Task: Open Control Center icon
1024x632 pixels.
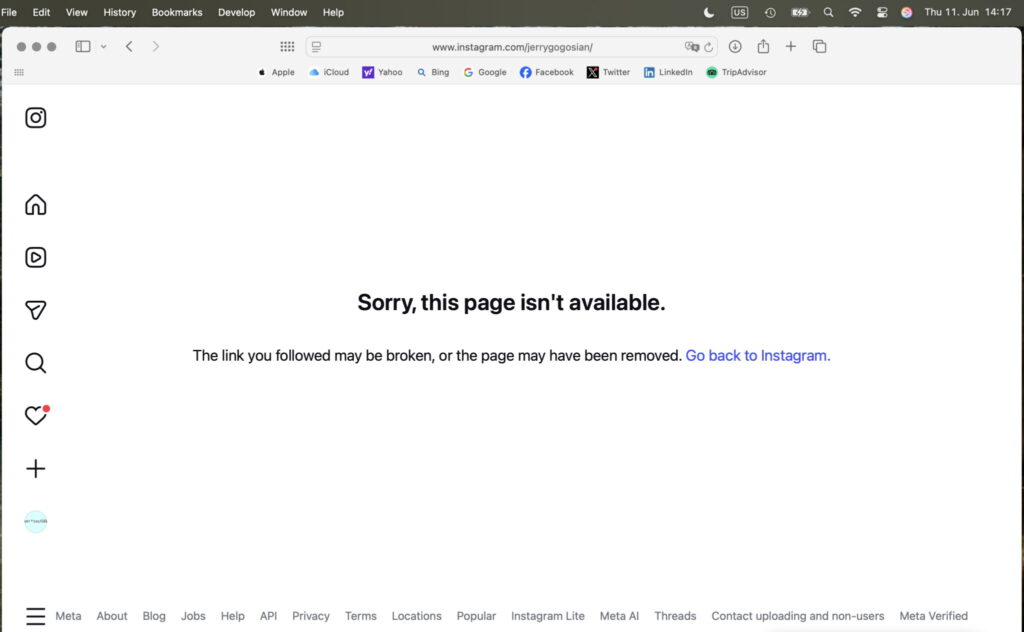Action: click(882, 12)
